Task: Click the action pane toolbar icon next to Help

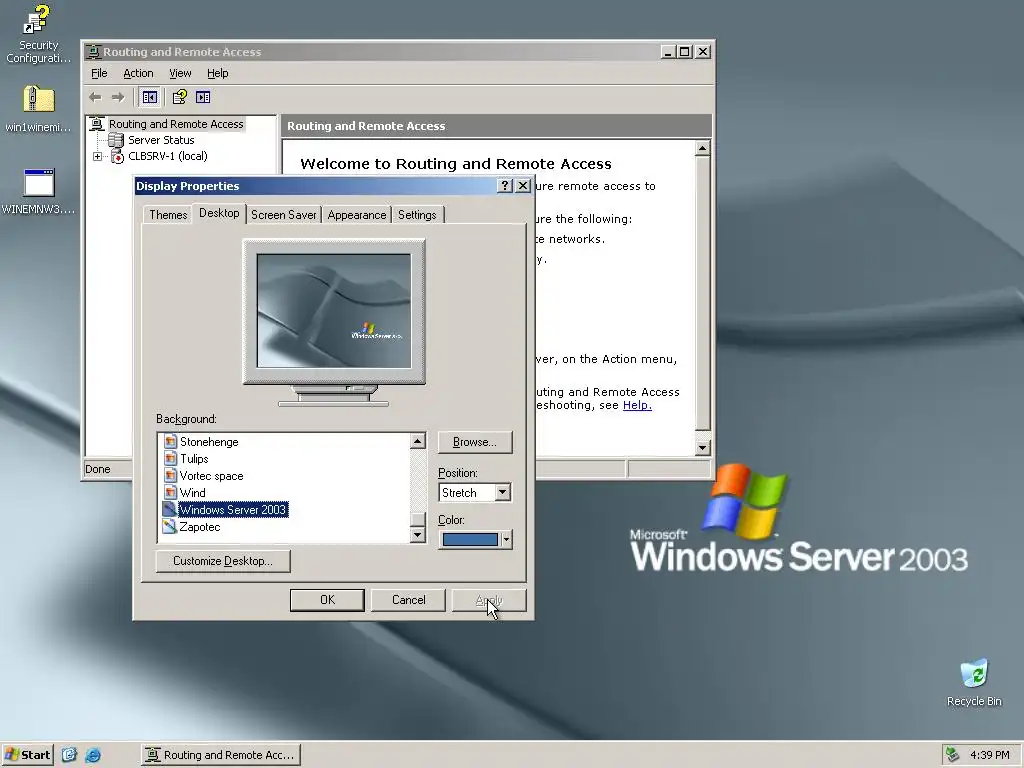Action: tap(203, 97)
